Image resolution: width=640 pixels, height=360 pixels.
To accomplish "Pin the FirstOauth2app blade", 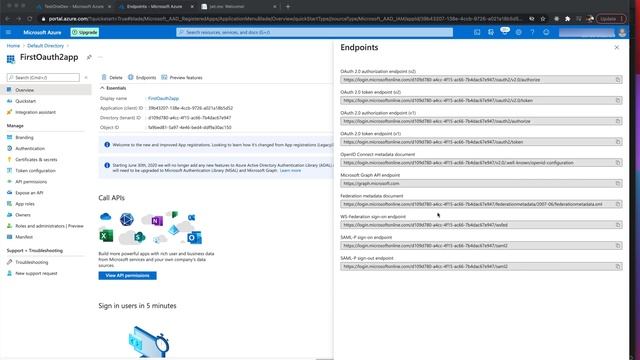I will (x=89, y=58).
